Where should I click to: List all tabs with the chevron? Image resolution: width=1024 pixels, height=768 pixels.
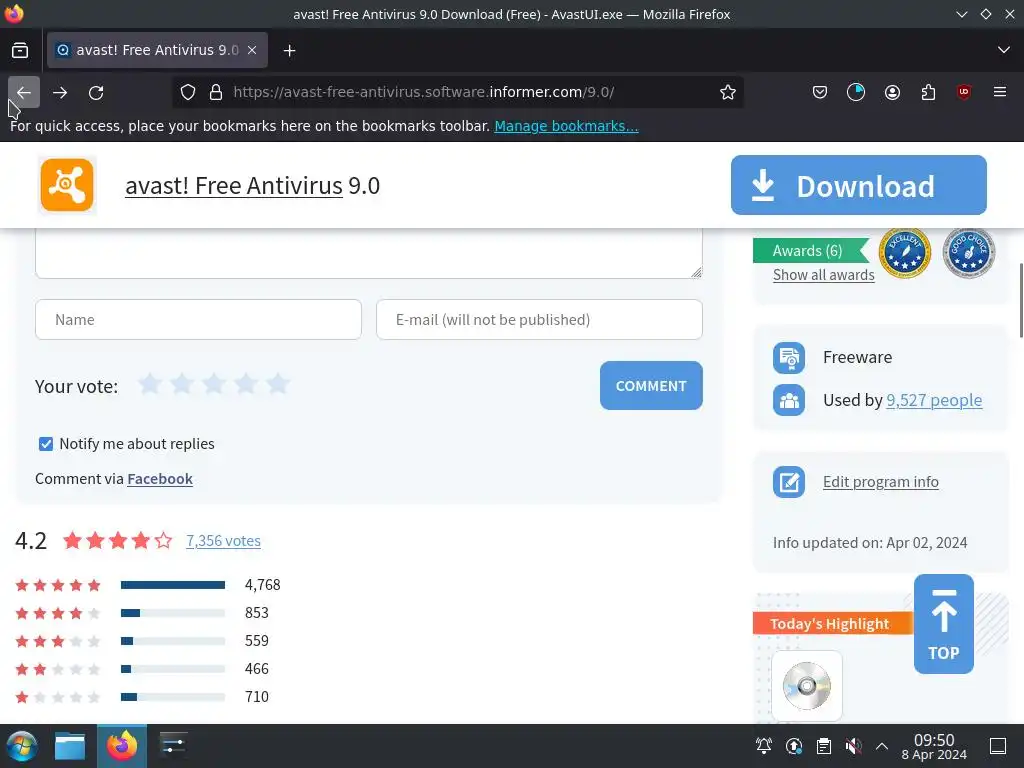[x=1004, y=50]
